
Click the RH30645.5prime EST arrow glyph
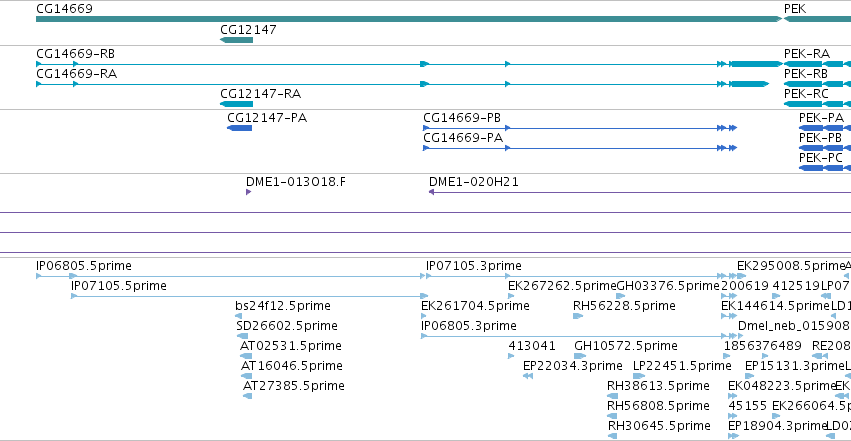click(612, 436)
